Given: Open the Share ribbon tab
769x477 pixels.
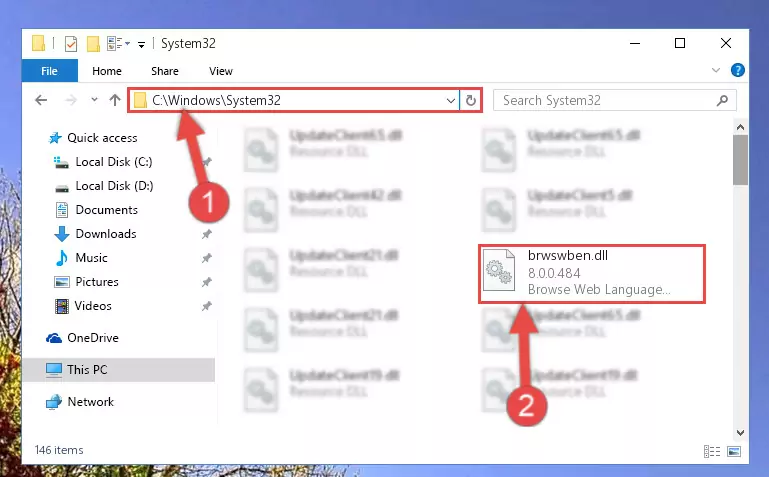Looking at the screenshot, I should (x=165, y=71).
